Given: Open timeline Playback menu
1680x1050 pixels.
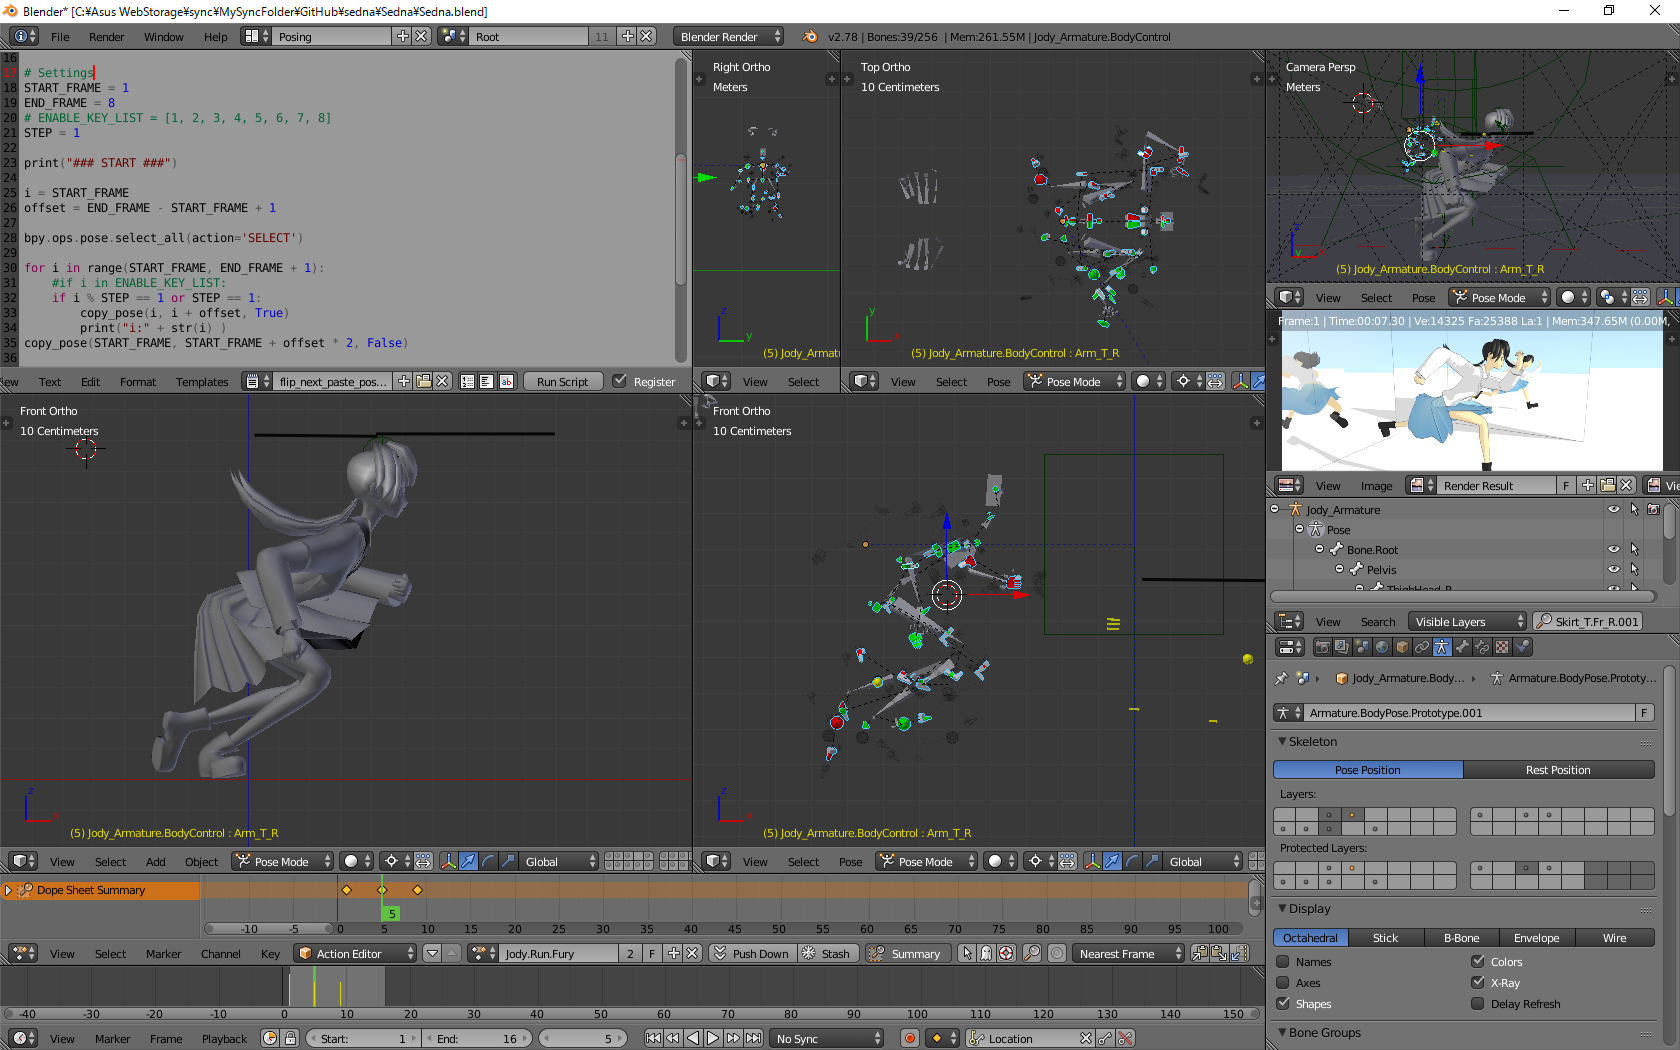Looking at the screenshot, I should (224, 1039).
